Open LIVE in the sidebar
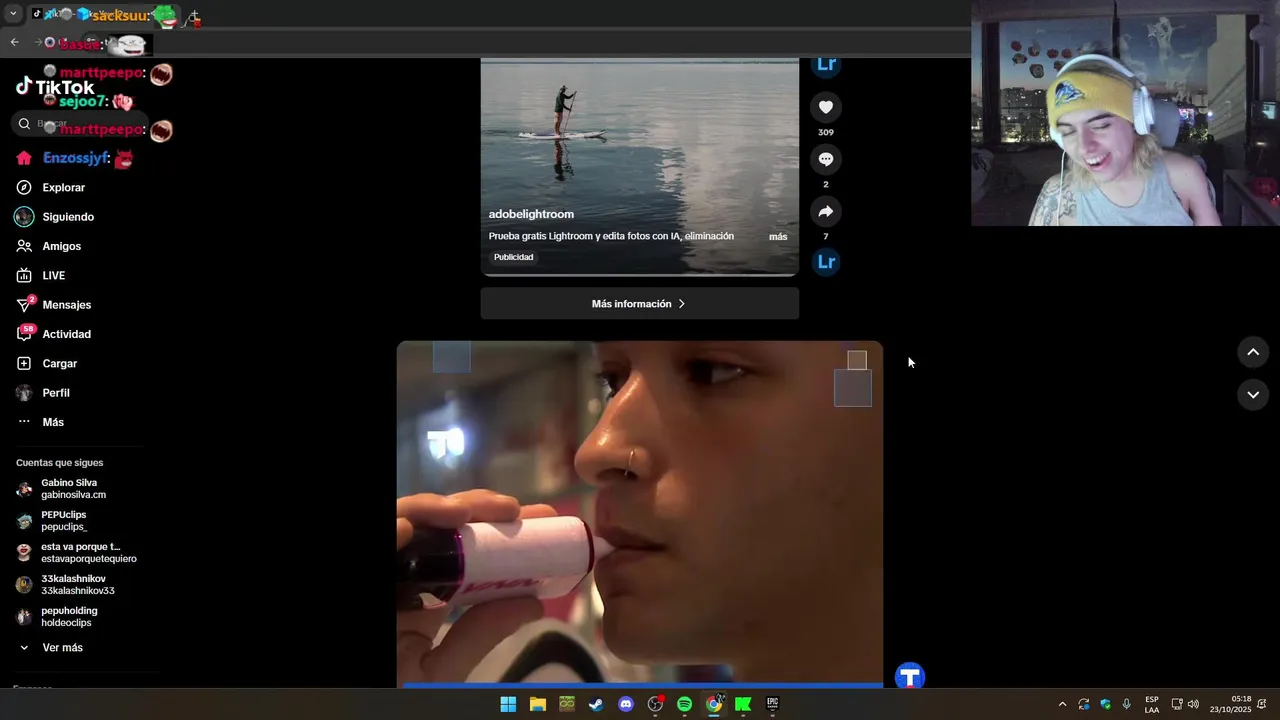Image resolution: width=1280 pixels, height=720 pixels. click(x=54, y=276)
